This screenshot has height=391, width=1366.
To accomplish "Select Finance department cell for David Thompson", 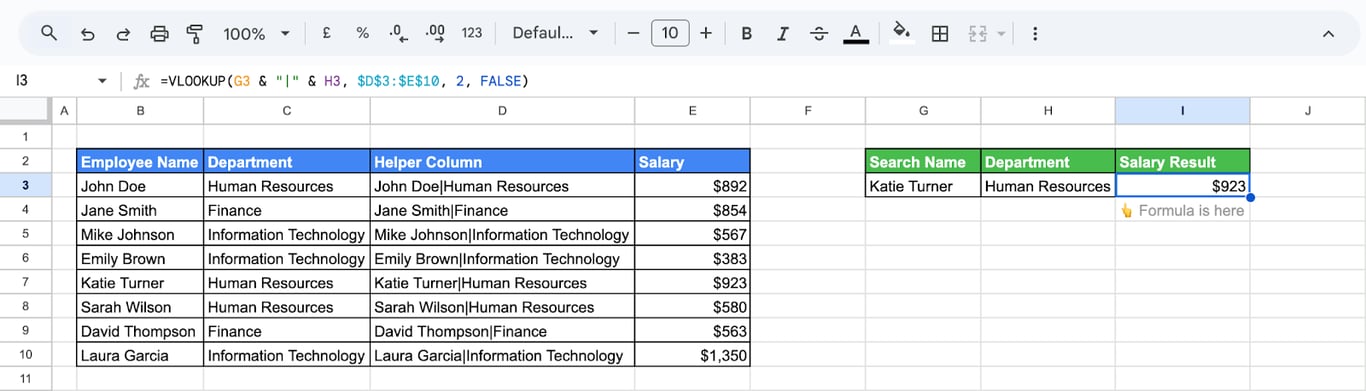I will click(286, 331).
